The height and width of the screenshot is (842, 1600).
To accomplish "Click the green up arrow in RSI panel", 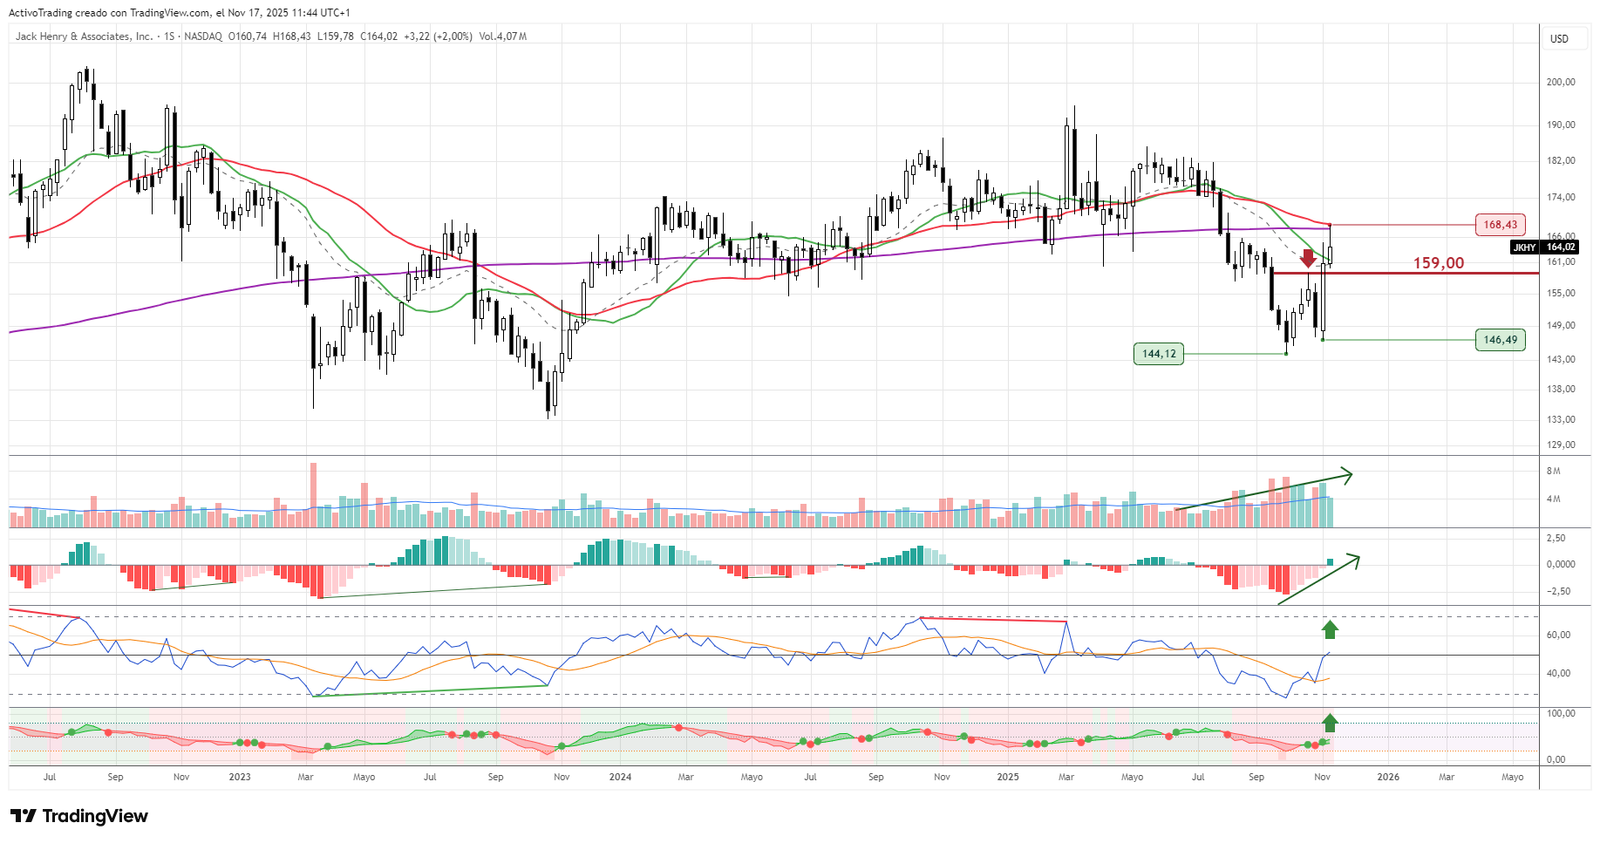I will 1329,629.
